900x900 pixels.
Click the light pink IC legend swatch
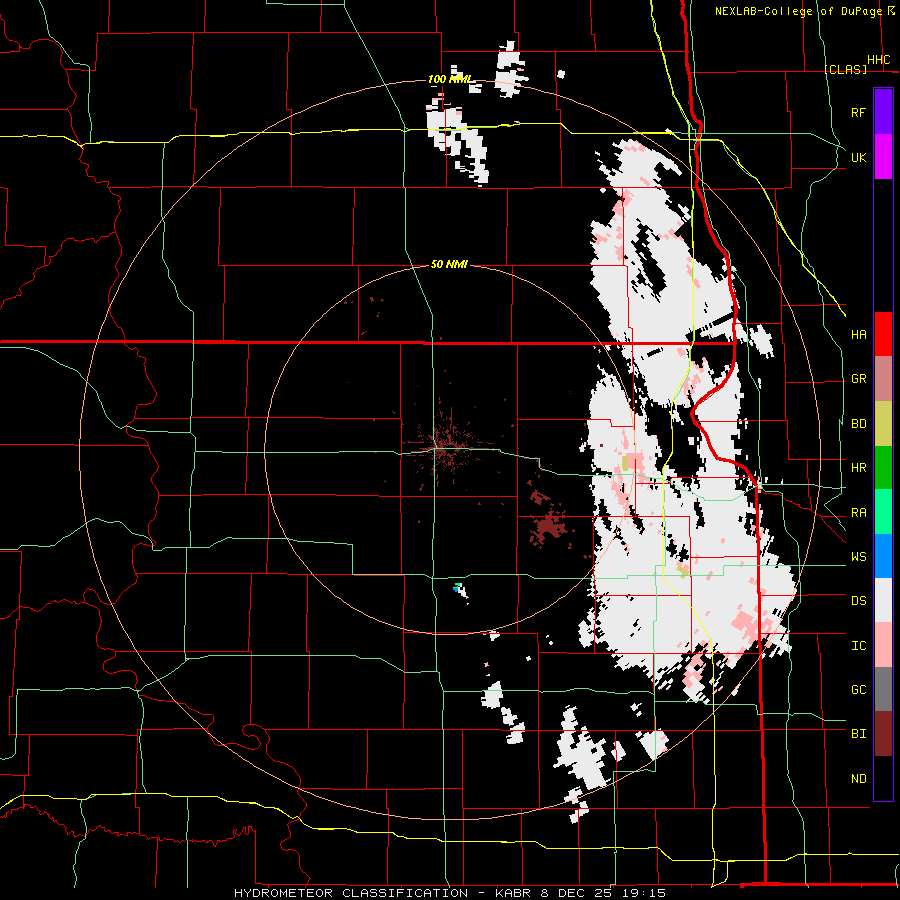point(883,645)
